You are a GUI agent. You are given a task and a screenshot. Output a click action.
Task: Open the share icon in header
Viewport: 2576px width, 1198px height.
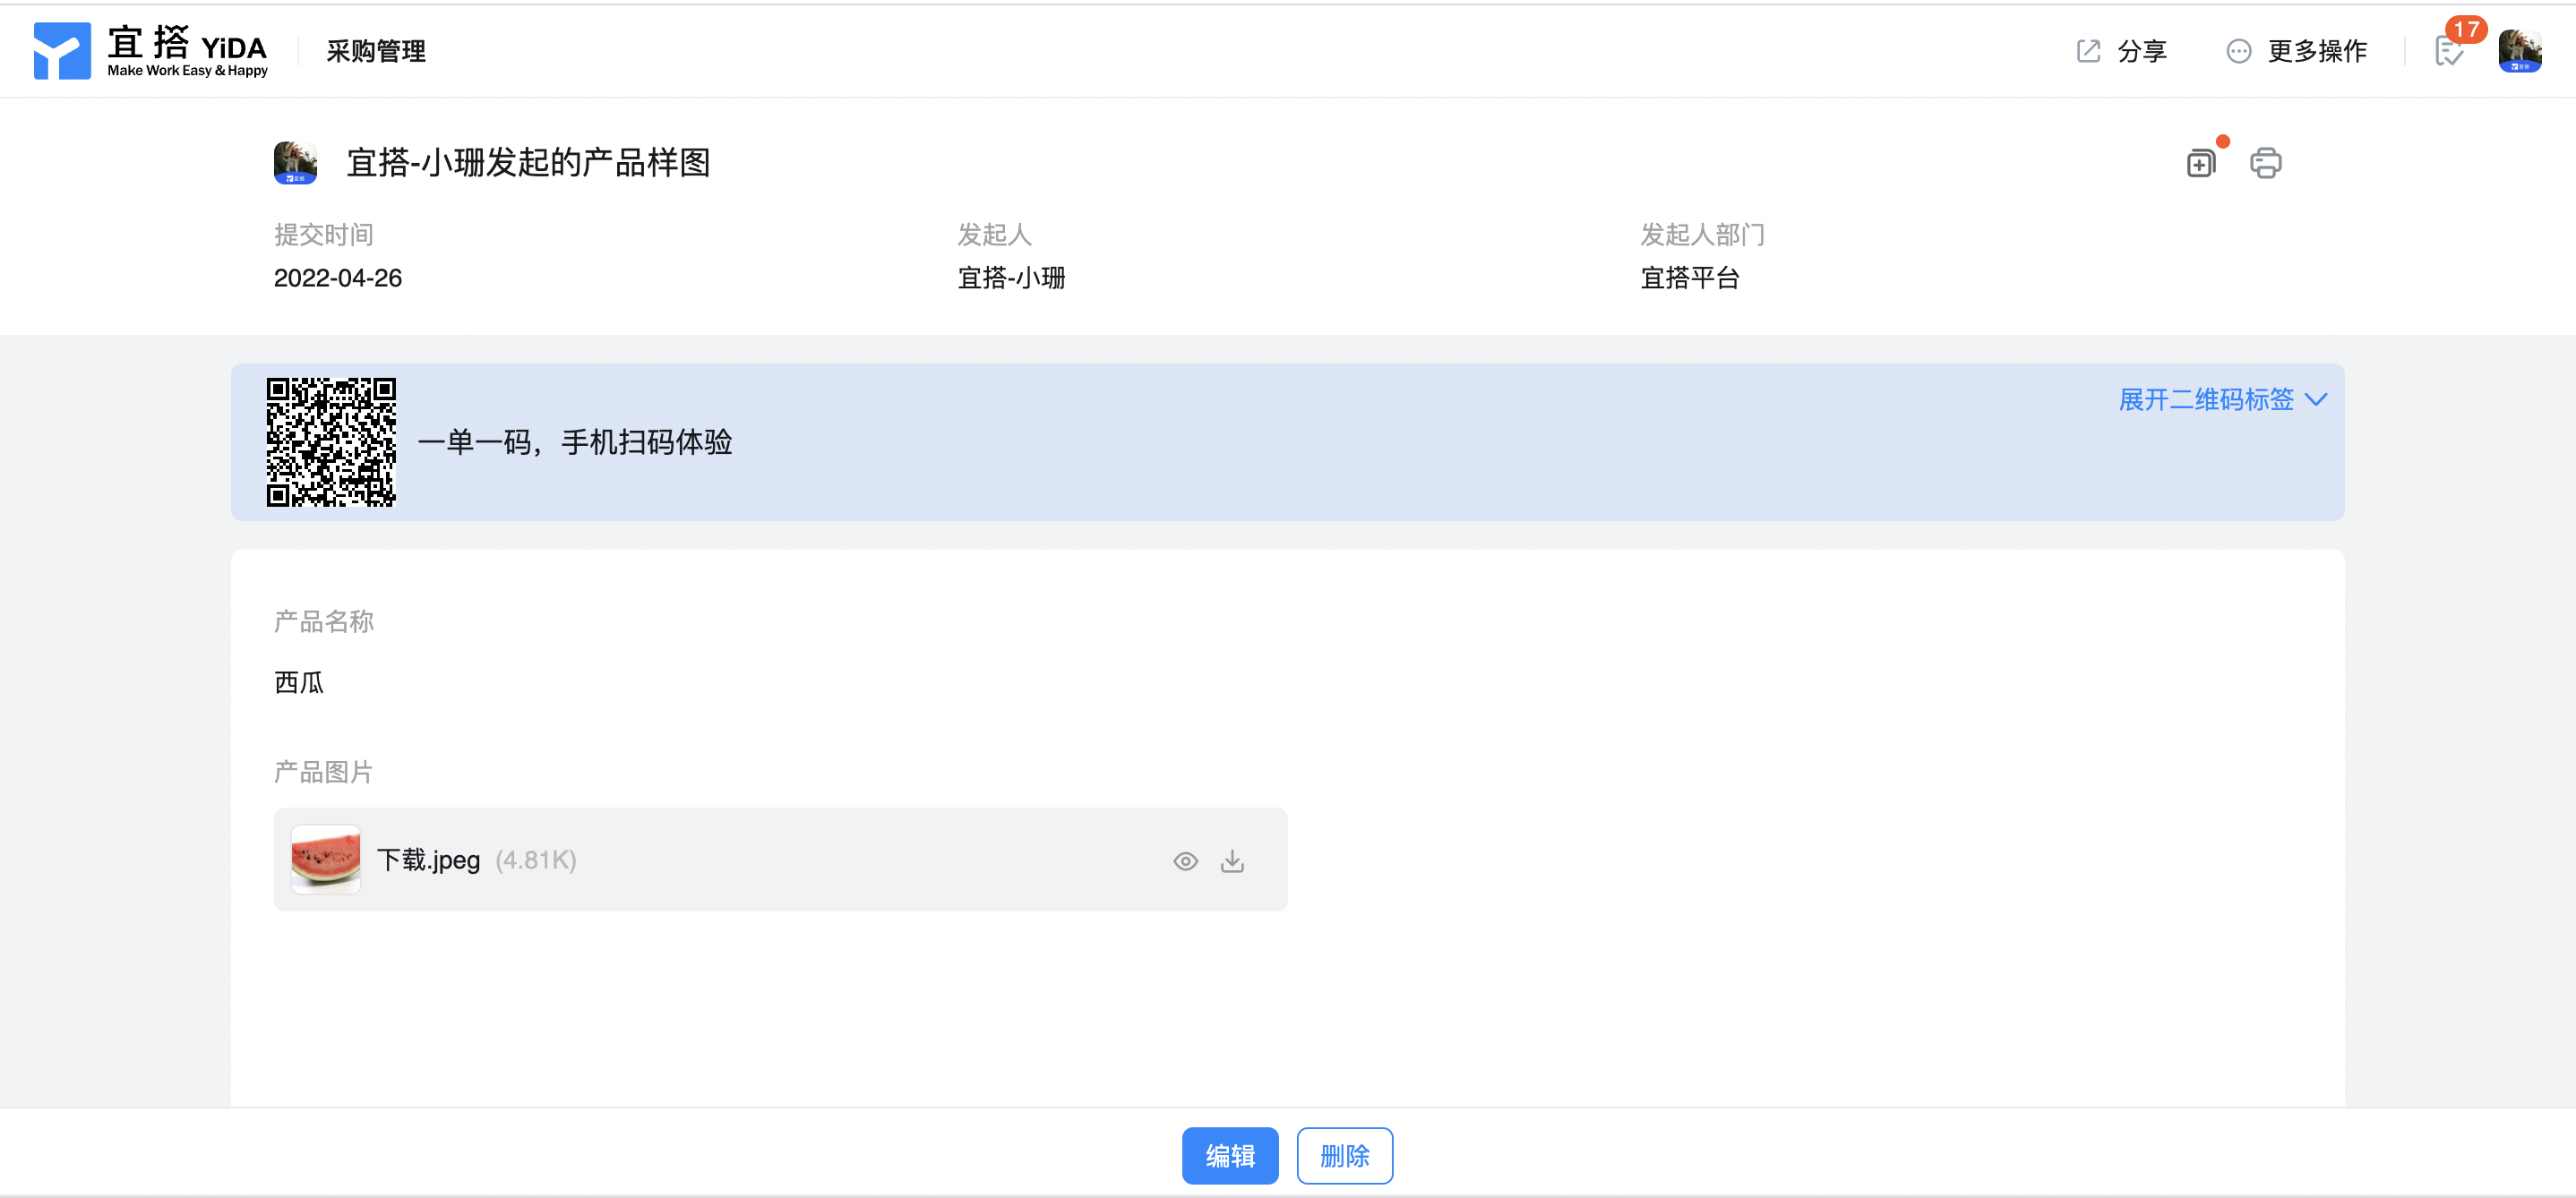pos(2088,51)
